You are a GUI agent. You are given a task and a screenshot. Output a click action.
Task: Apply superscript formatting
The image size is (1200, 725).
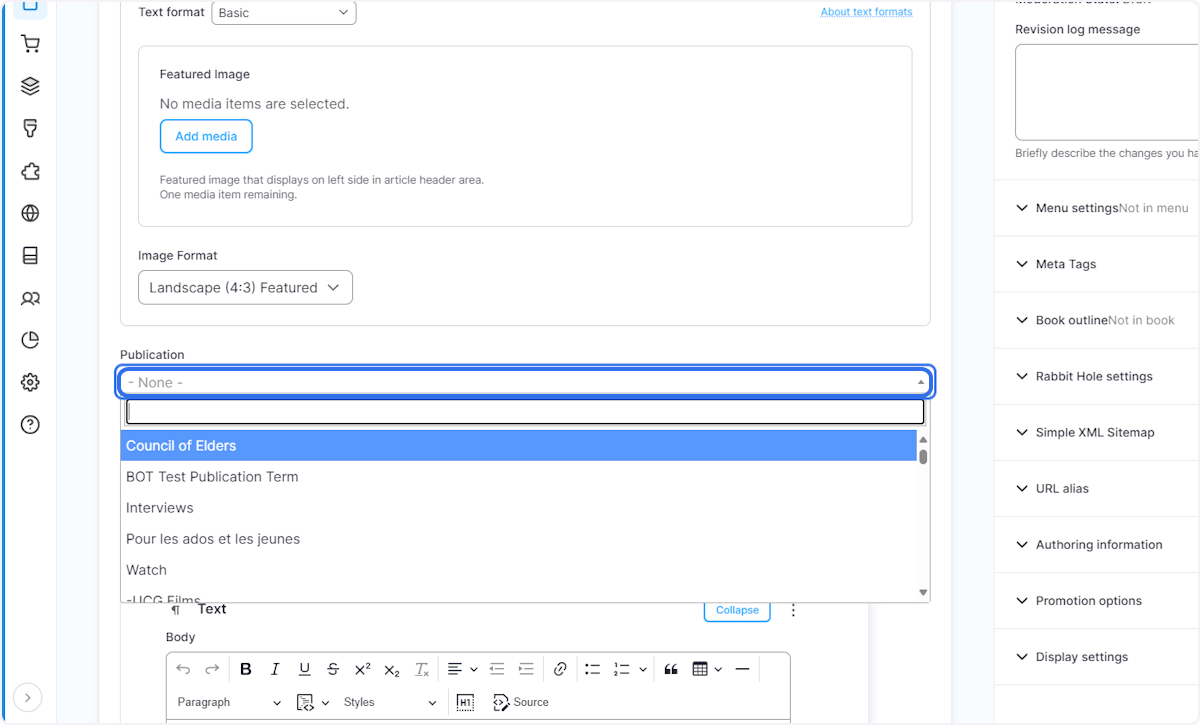pyautogui.click(x=362, y=669)
